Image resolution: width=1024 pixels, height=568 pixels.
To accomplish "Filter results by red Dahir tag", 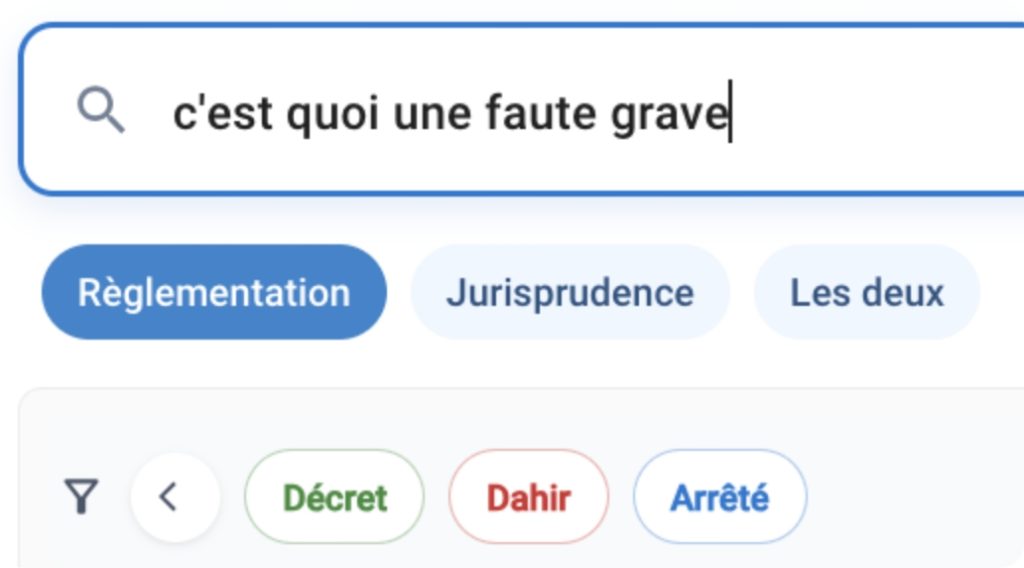I will (x=528, y=497).
